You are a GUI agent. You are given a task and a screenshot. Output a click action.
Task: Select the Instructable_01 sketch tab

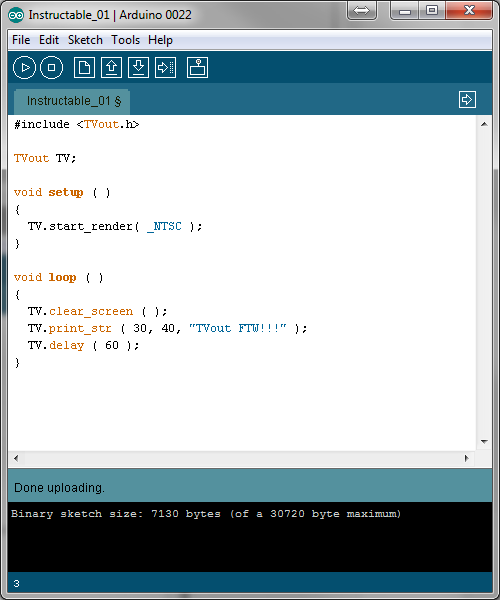click(x=72, y=101)
